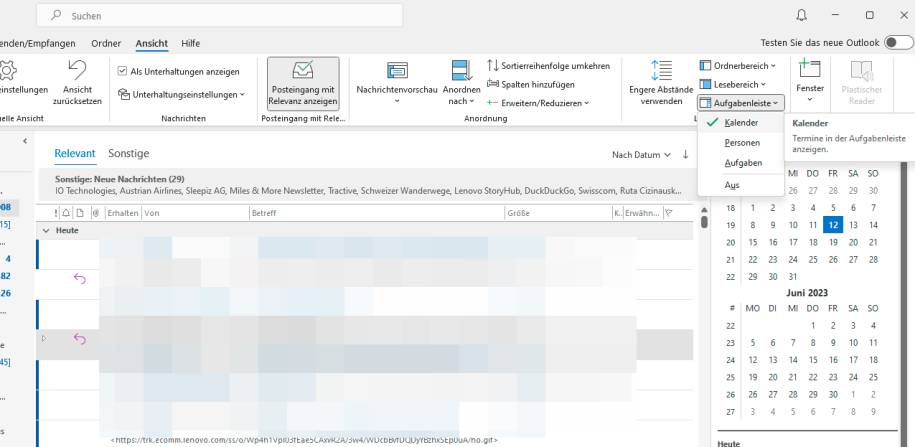The height and width of the screenshot is (447, 915).
Task: Open Unterhaltungseinstellungen dropdown
Action: coord(181,95)
